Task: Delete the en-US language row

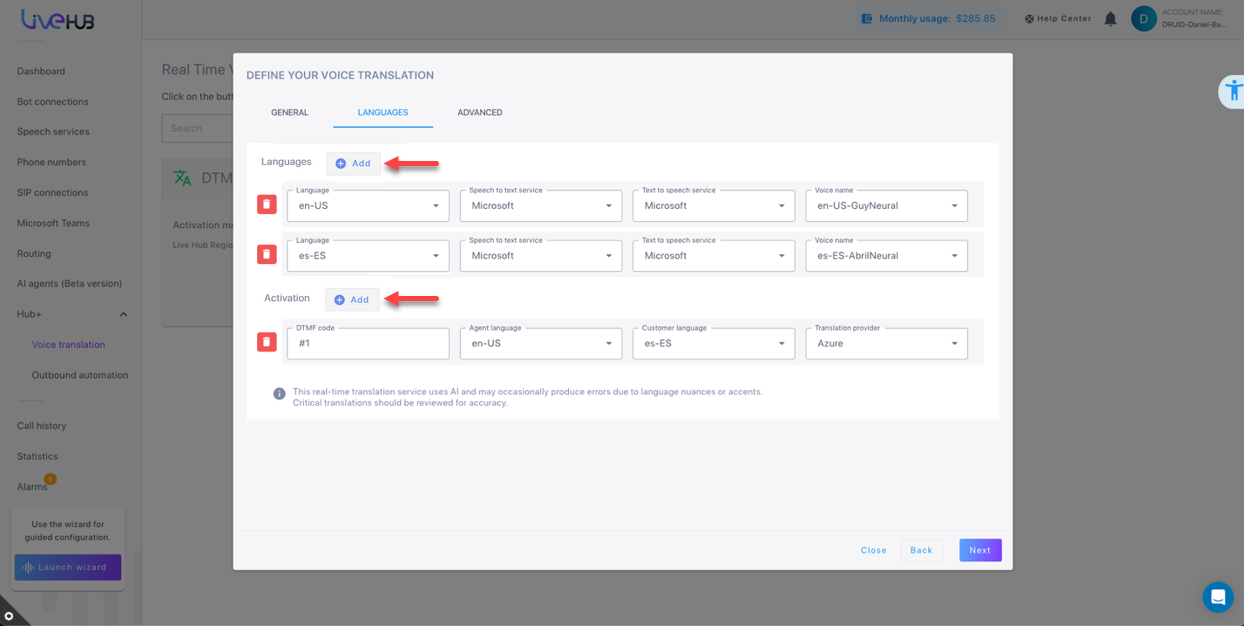Action: (x=266, y=205)
